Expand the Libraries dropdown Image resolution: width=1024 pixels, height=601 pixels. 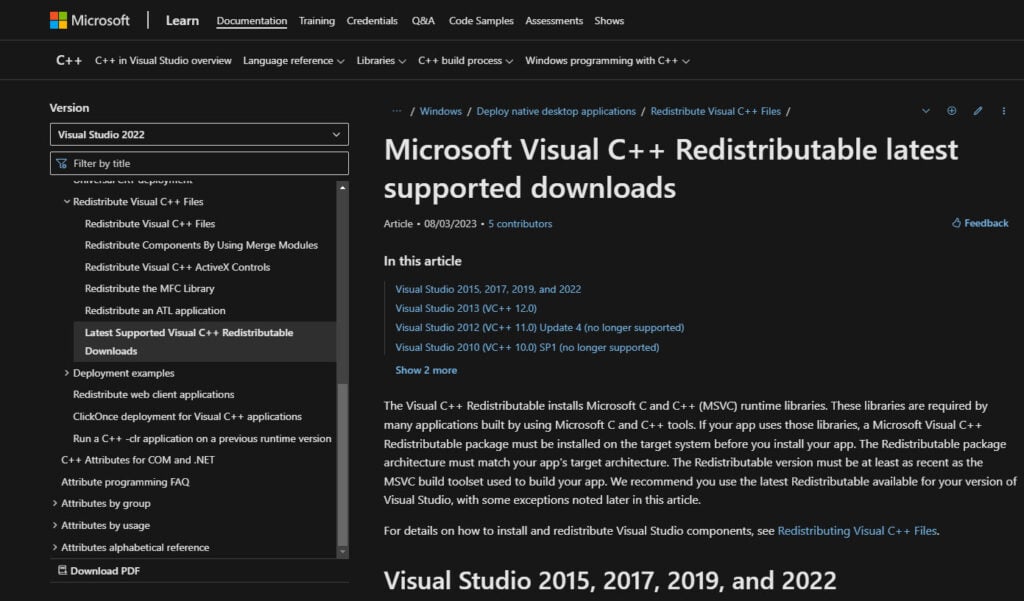(x=381, y=61)
